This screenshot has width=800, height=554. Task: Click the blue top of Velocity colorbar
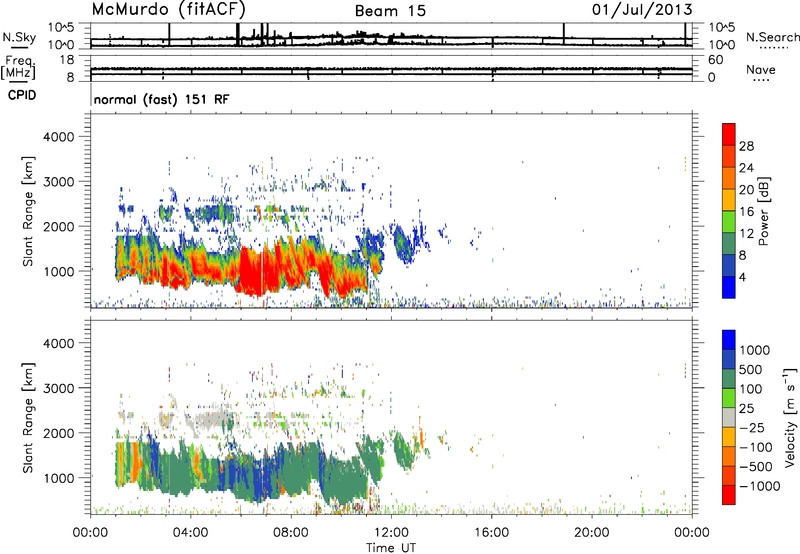[x=729, y=340]
